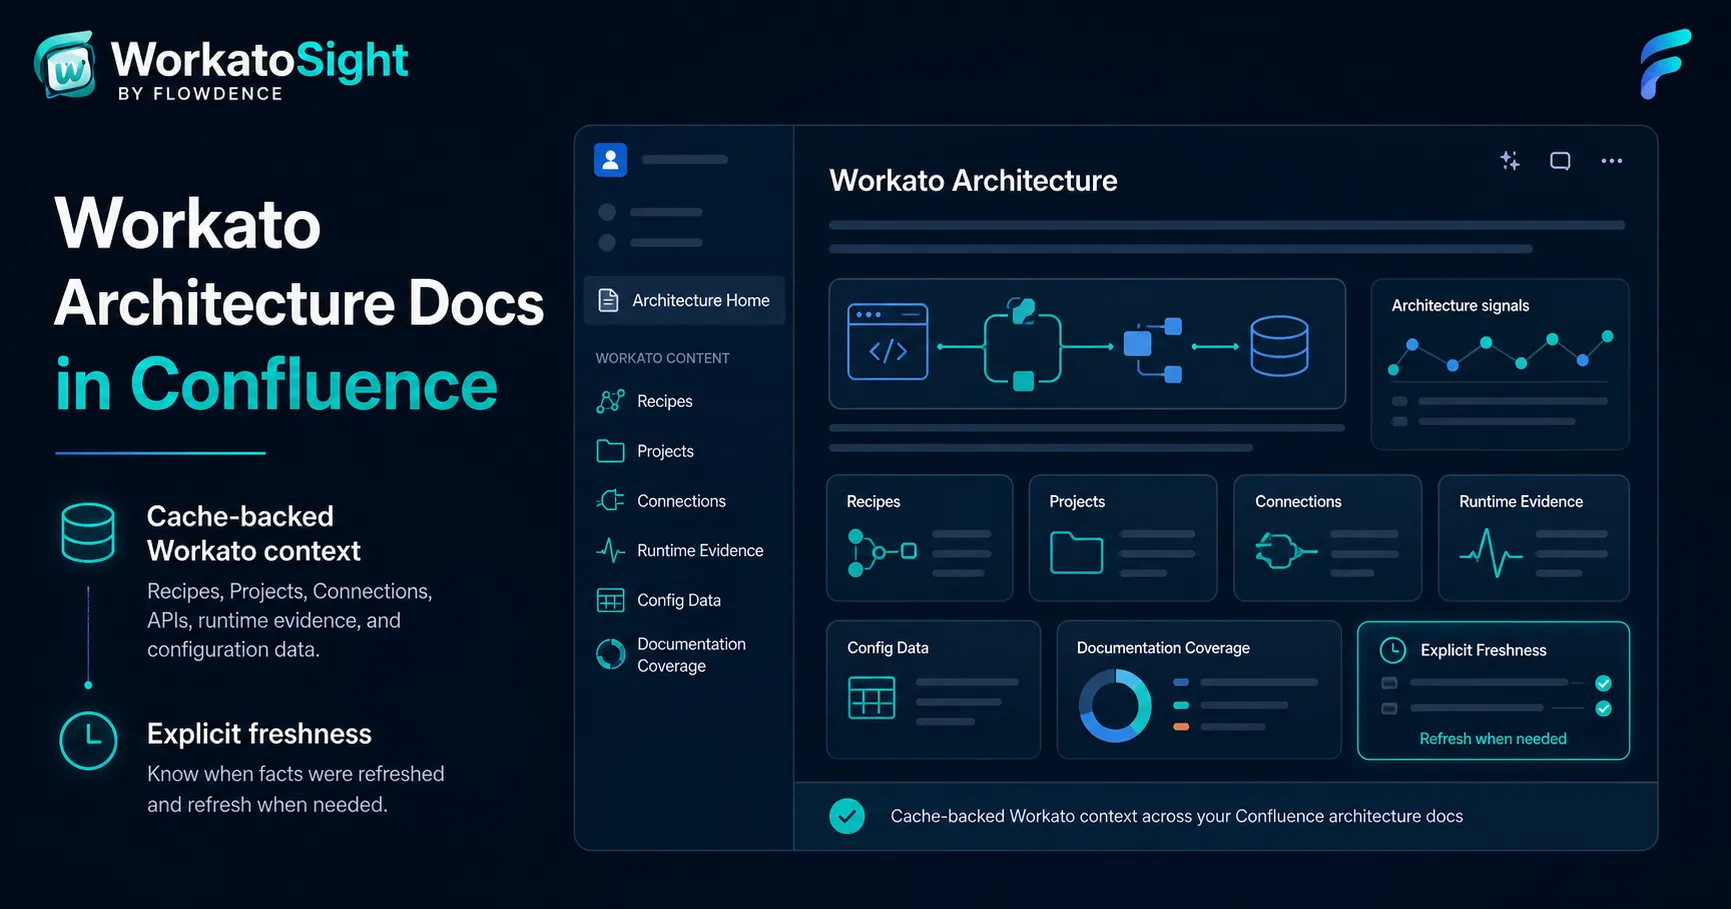Open the Runtime Evidence card
1731x909 pixels.
tap(1534, 538)
